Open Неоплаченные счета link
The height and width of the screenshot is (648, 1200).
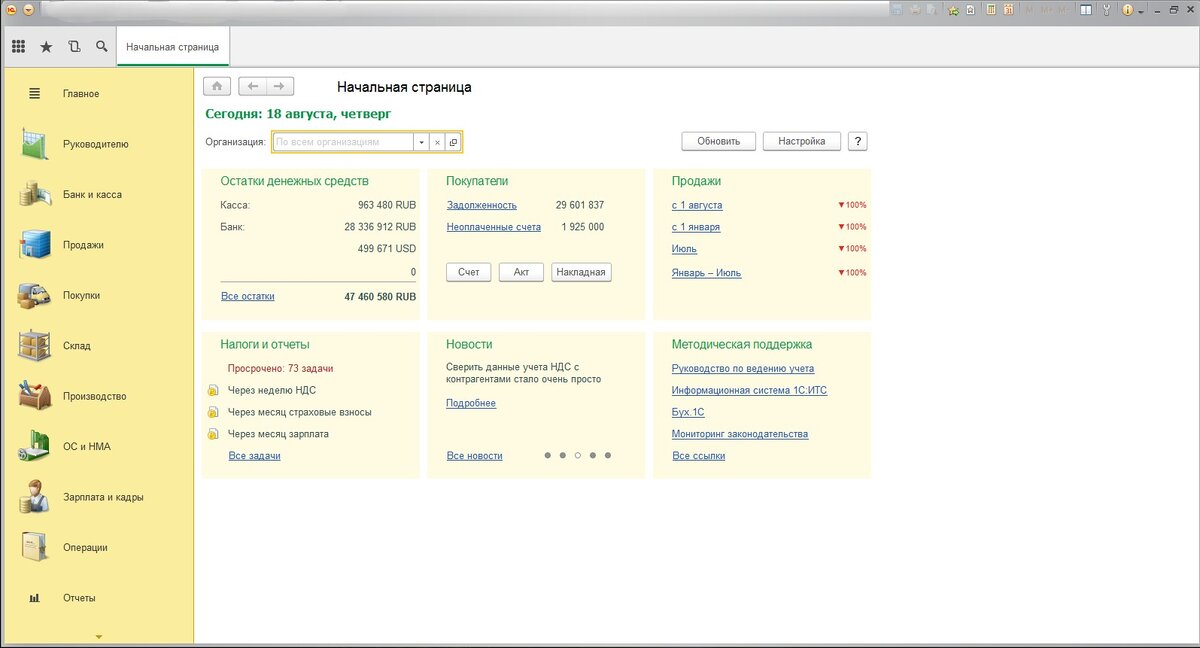494,227
